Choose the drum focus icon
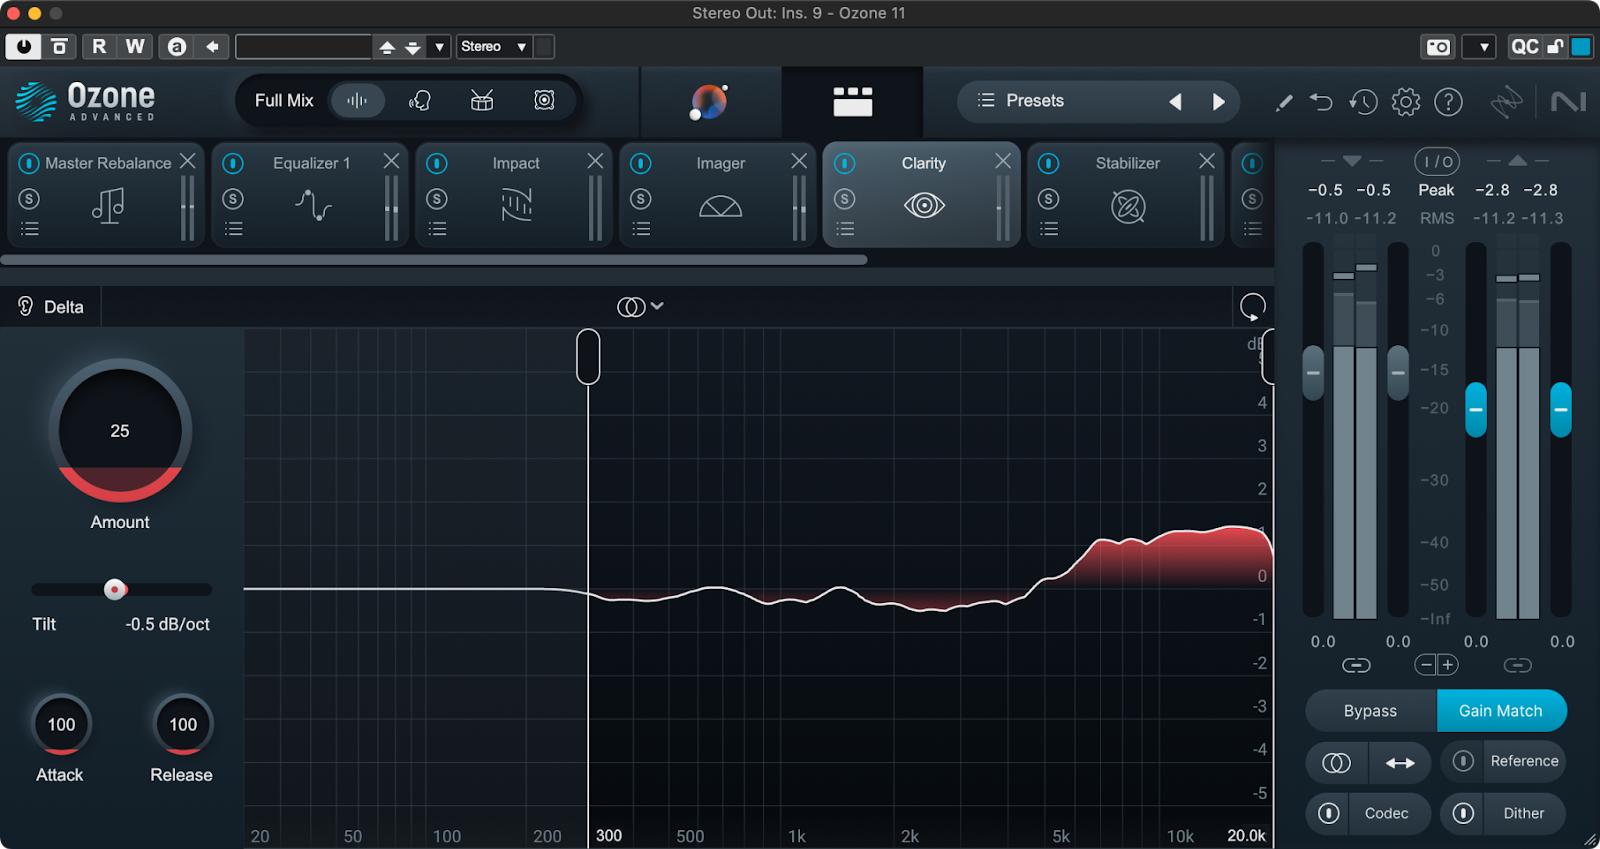 (482, 100)
